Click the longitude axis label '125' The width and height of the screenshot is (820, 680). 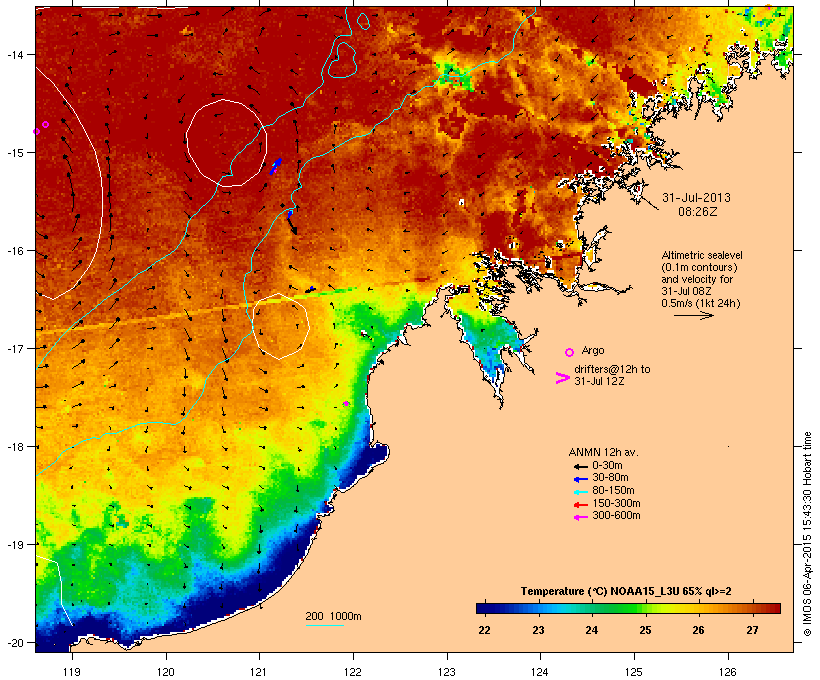click(634, 672)
